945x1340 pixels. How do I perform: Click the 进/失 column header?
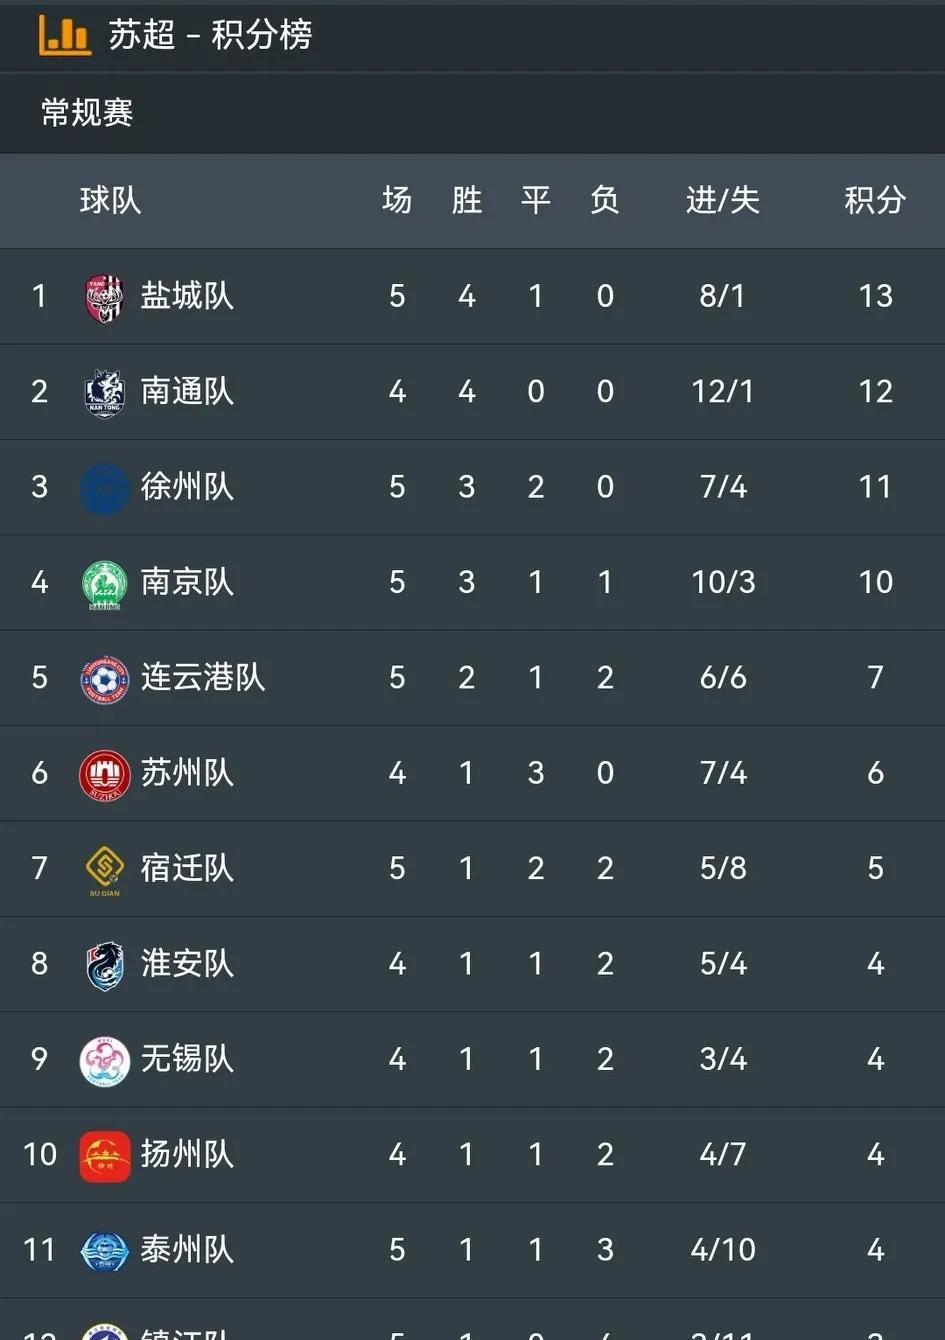(722, 200)
